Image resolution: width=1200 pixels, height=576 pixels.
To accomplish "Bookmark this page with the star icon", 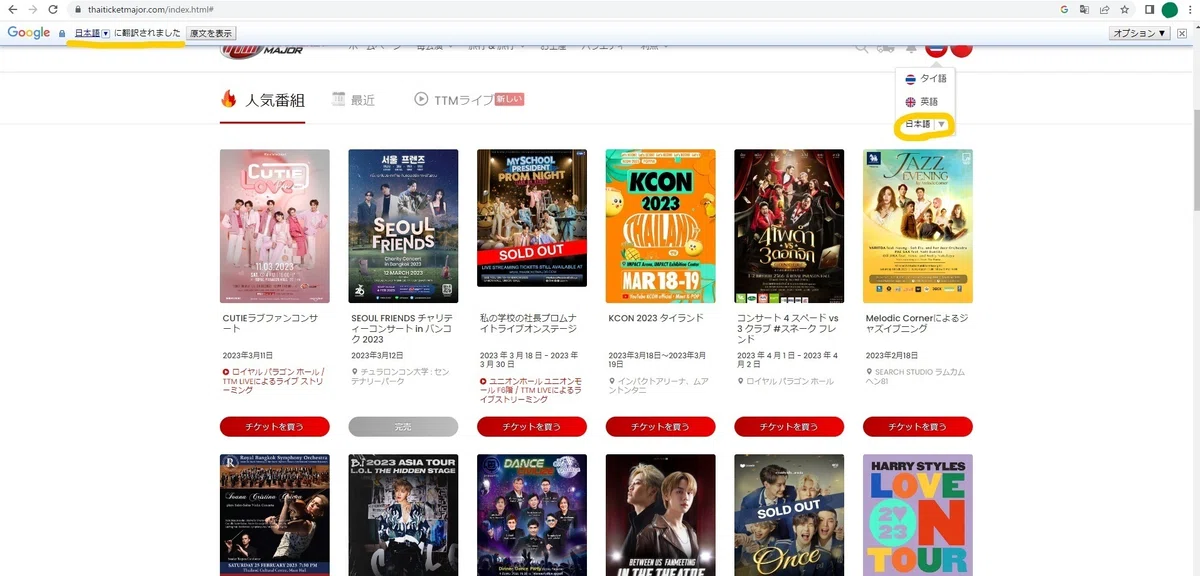I will (x=1125, y=9).
